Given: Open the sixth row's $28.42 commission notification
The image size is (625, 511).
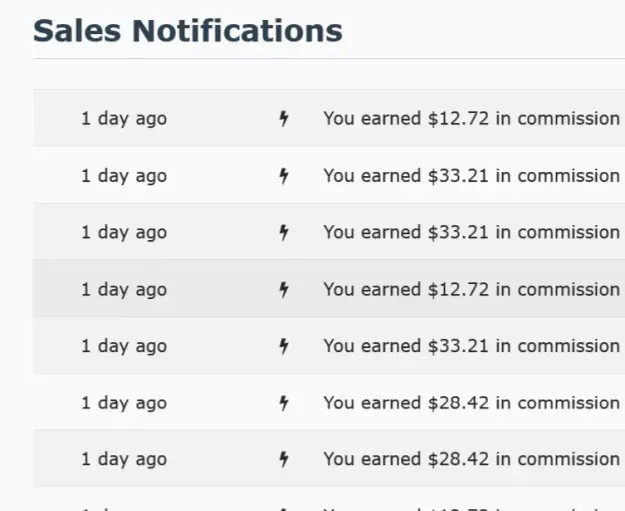Looking at the screenshot, I should click(x=471, y=403).
